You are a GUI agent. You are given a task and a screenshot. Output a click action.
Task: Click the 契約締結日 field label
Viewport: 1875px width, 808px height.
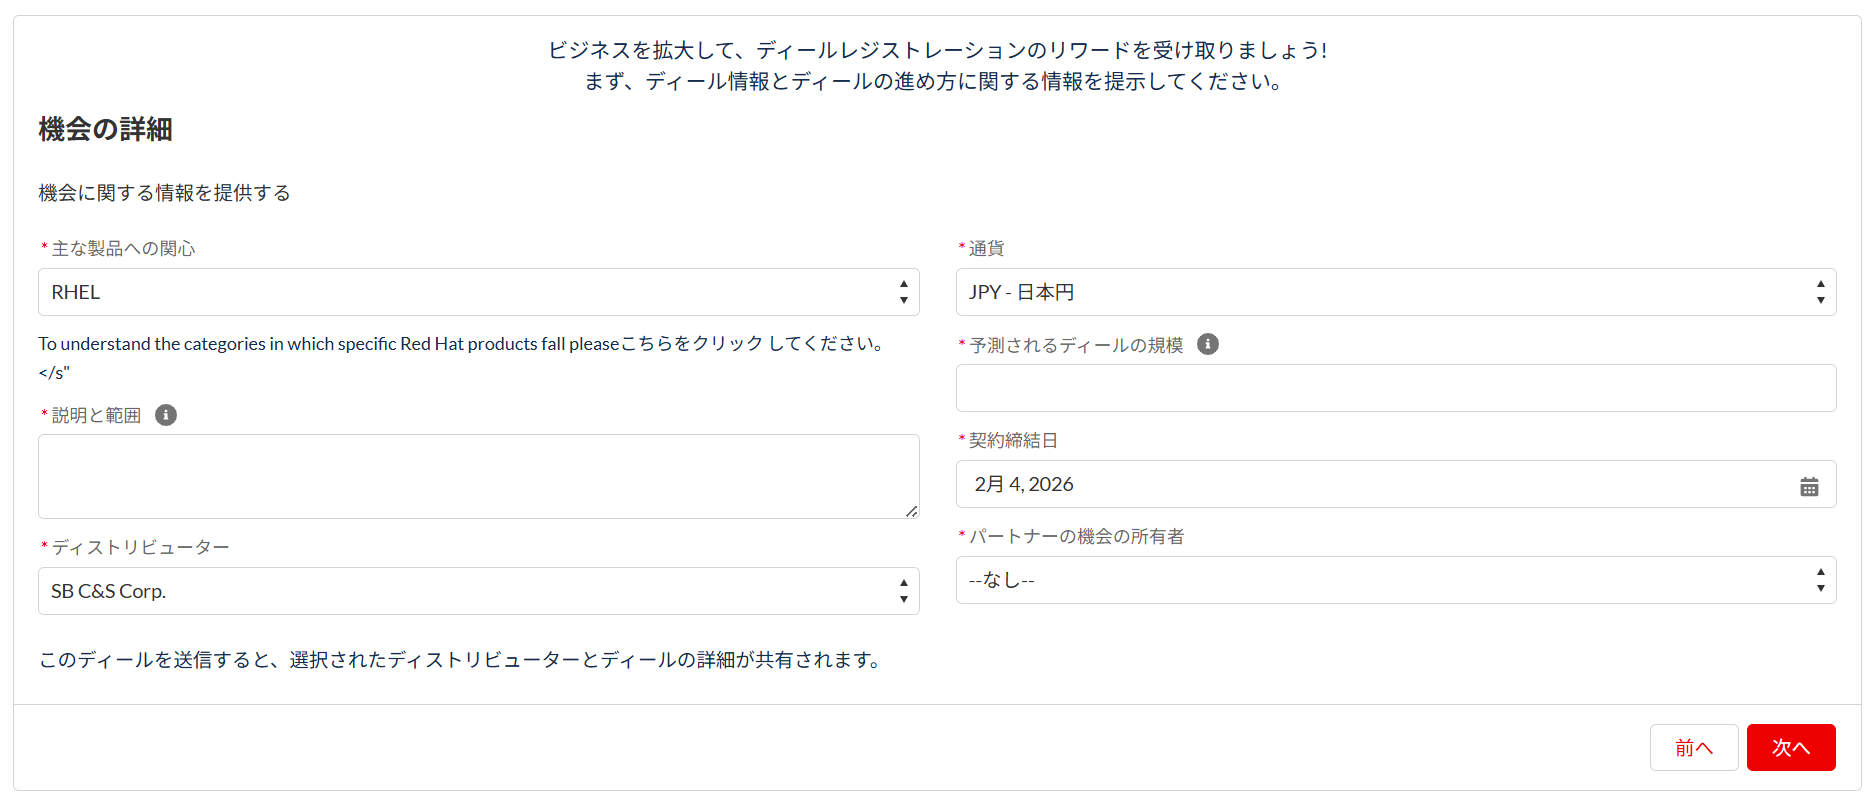[x=1013, y=440]
